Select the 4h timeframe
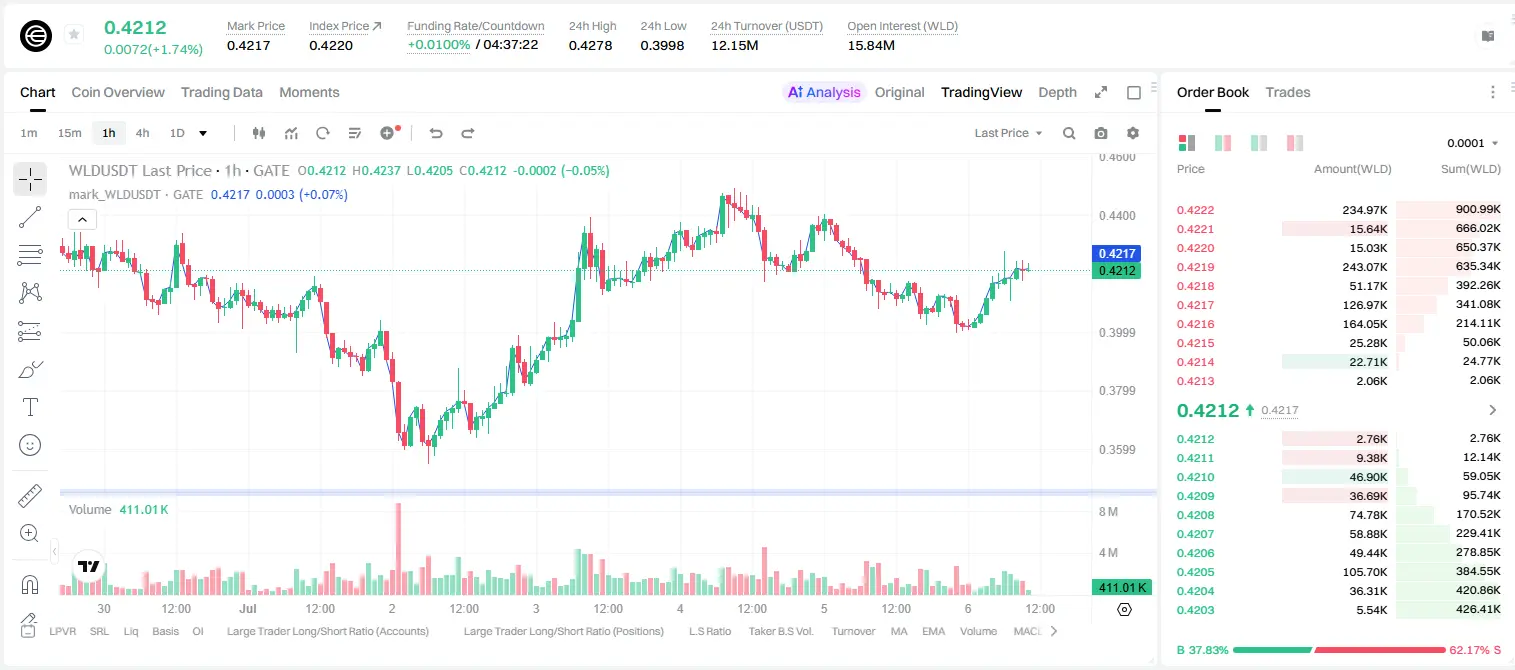This screenshot has height=670, width=1515. click(x=142, y=133)
